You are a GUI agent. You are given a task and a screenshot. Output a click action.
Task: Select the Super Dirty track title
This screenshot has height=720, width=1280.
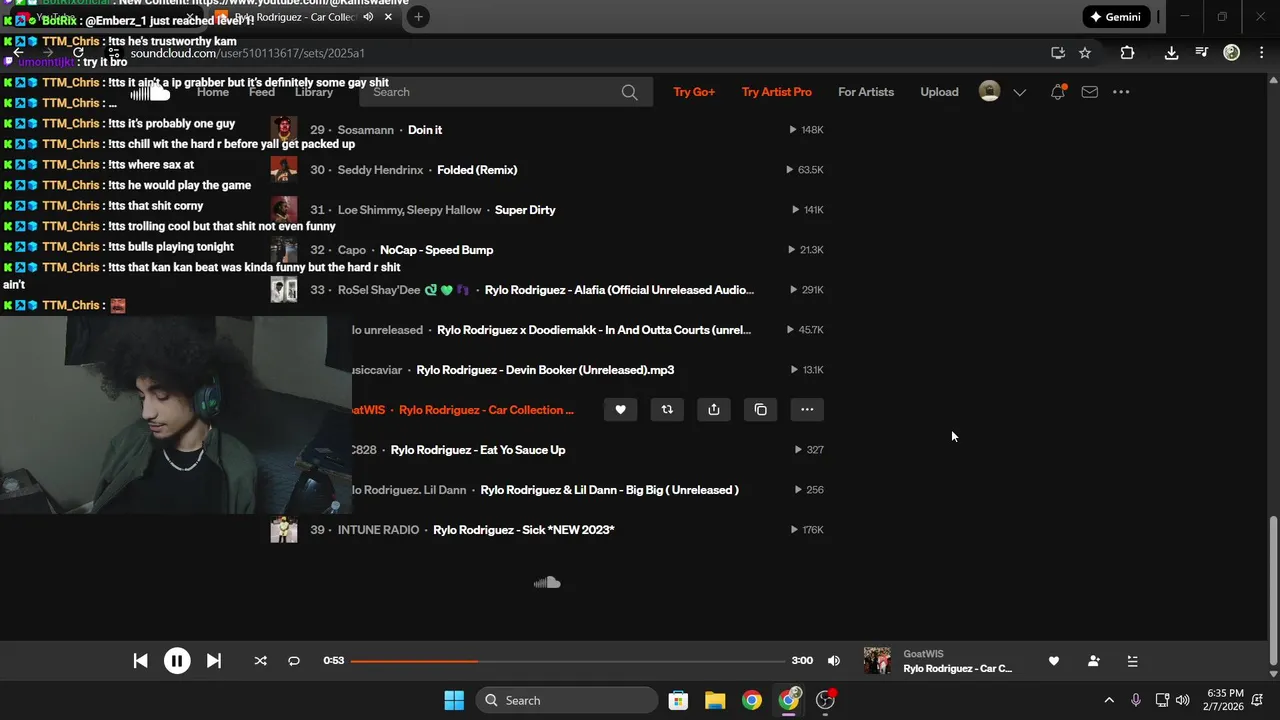click(x=525, y=210)
